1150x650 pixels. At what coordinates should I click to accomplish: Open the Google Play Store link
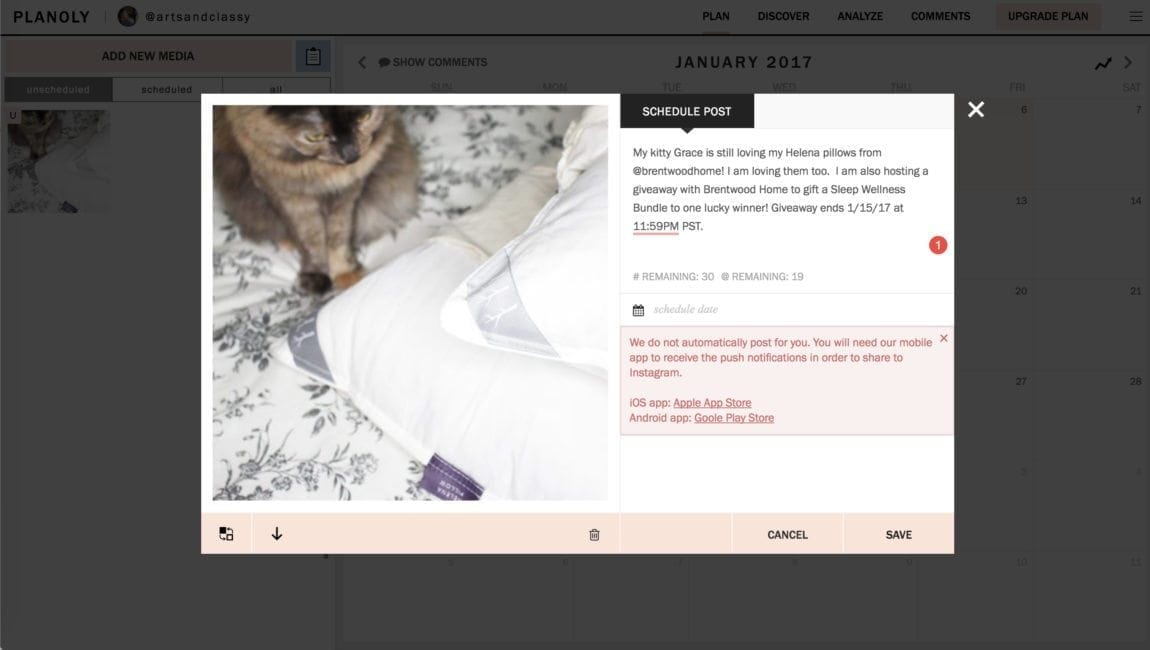tap(734, 418)
